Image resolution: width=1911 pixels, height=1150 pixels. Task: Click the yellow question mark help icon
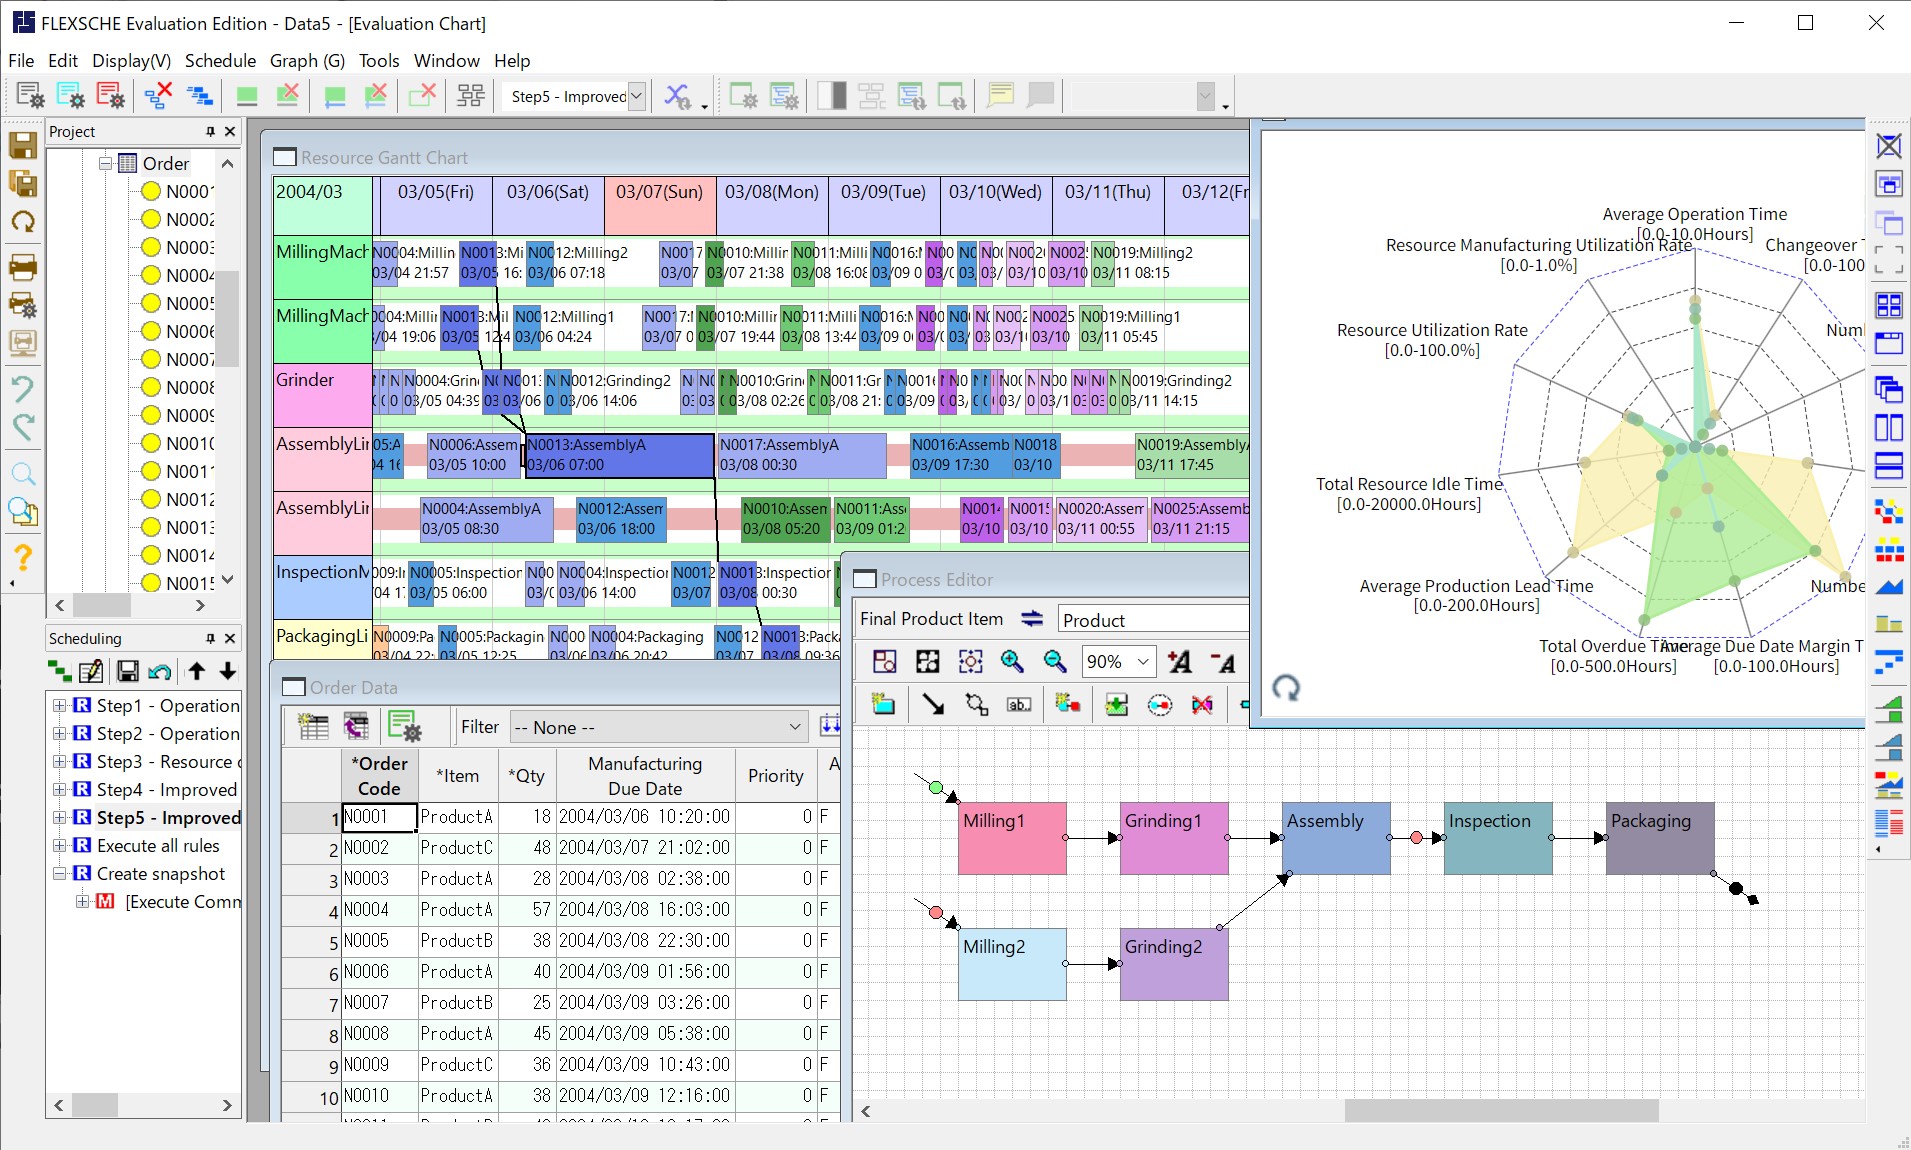pos(23,556)
